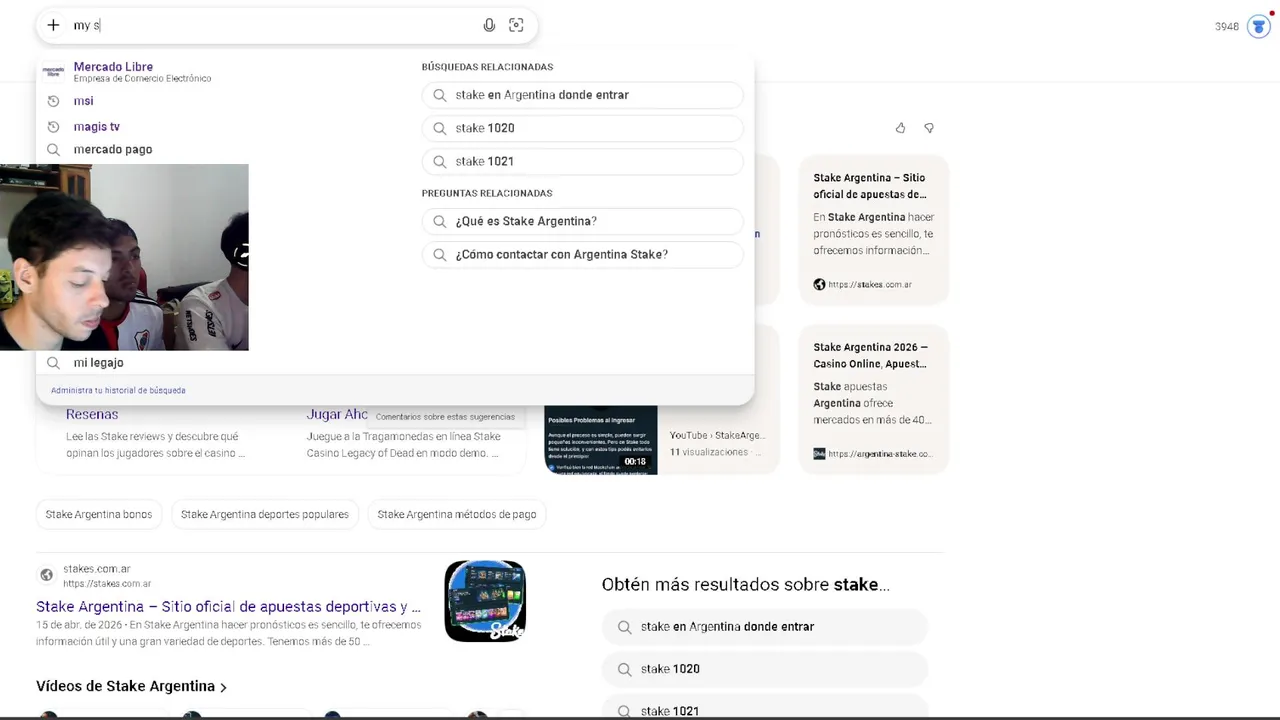Choose 'stake en Argentina donde entrar' dropdown suggestion
The width and height of the screenshot is (1280, 720).
coord(583,95)
